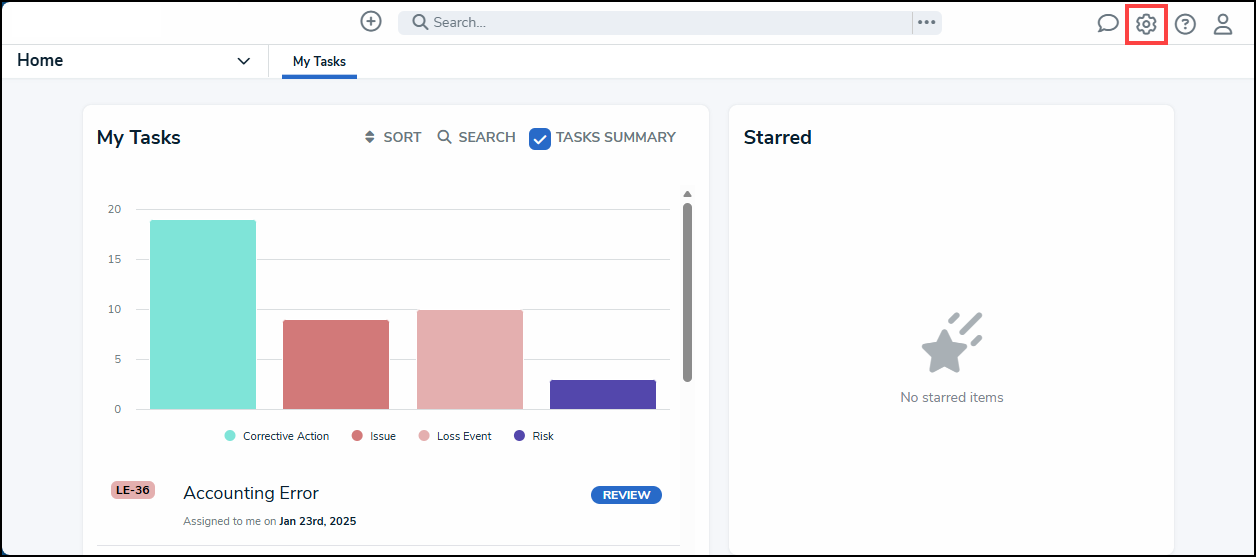This screenshot has width=1256, height=557.
Task: Click the magnifier icon beside SEARCH
Action: click(x=445, y=137)
